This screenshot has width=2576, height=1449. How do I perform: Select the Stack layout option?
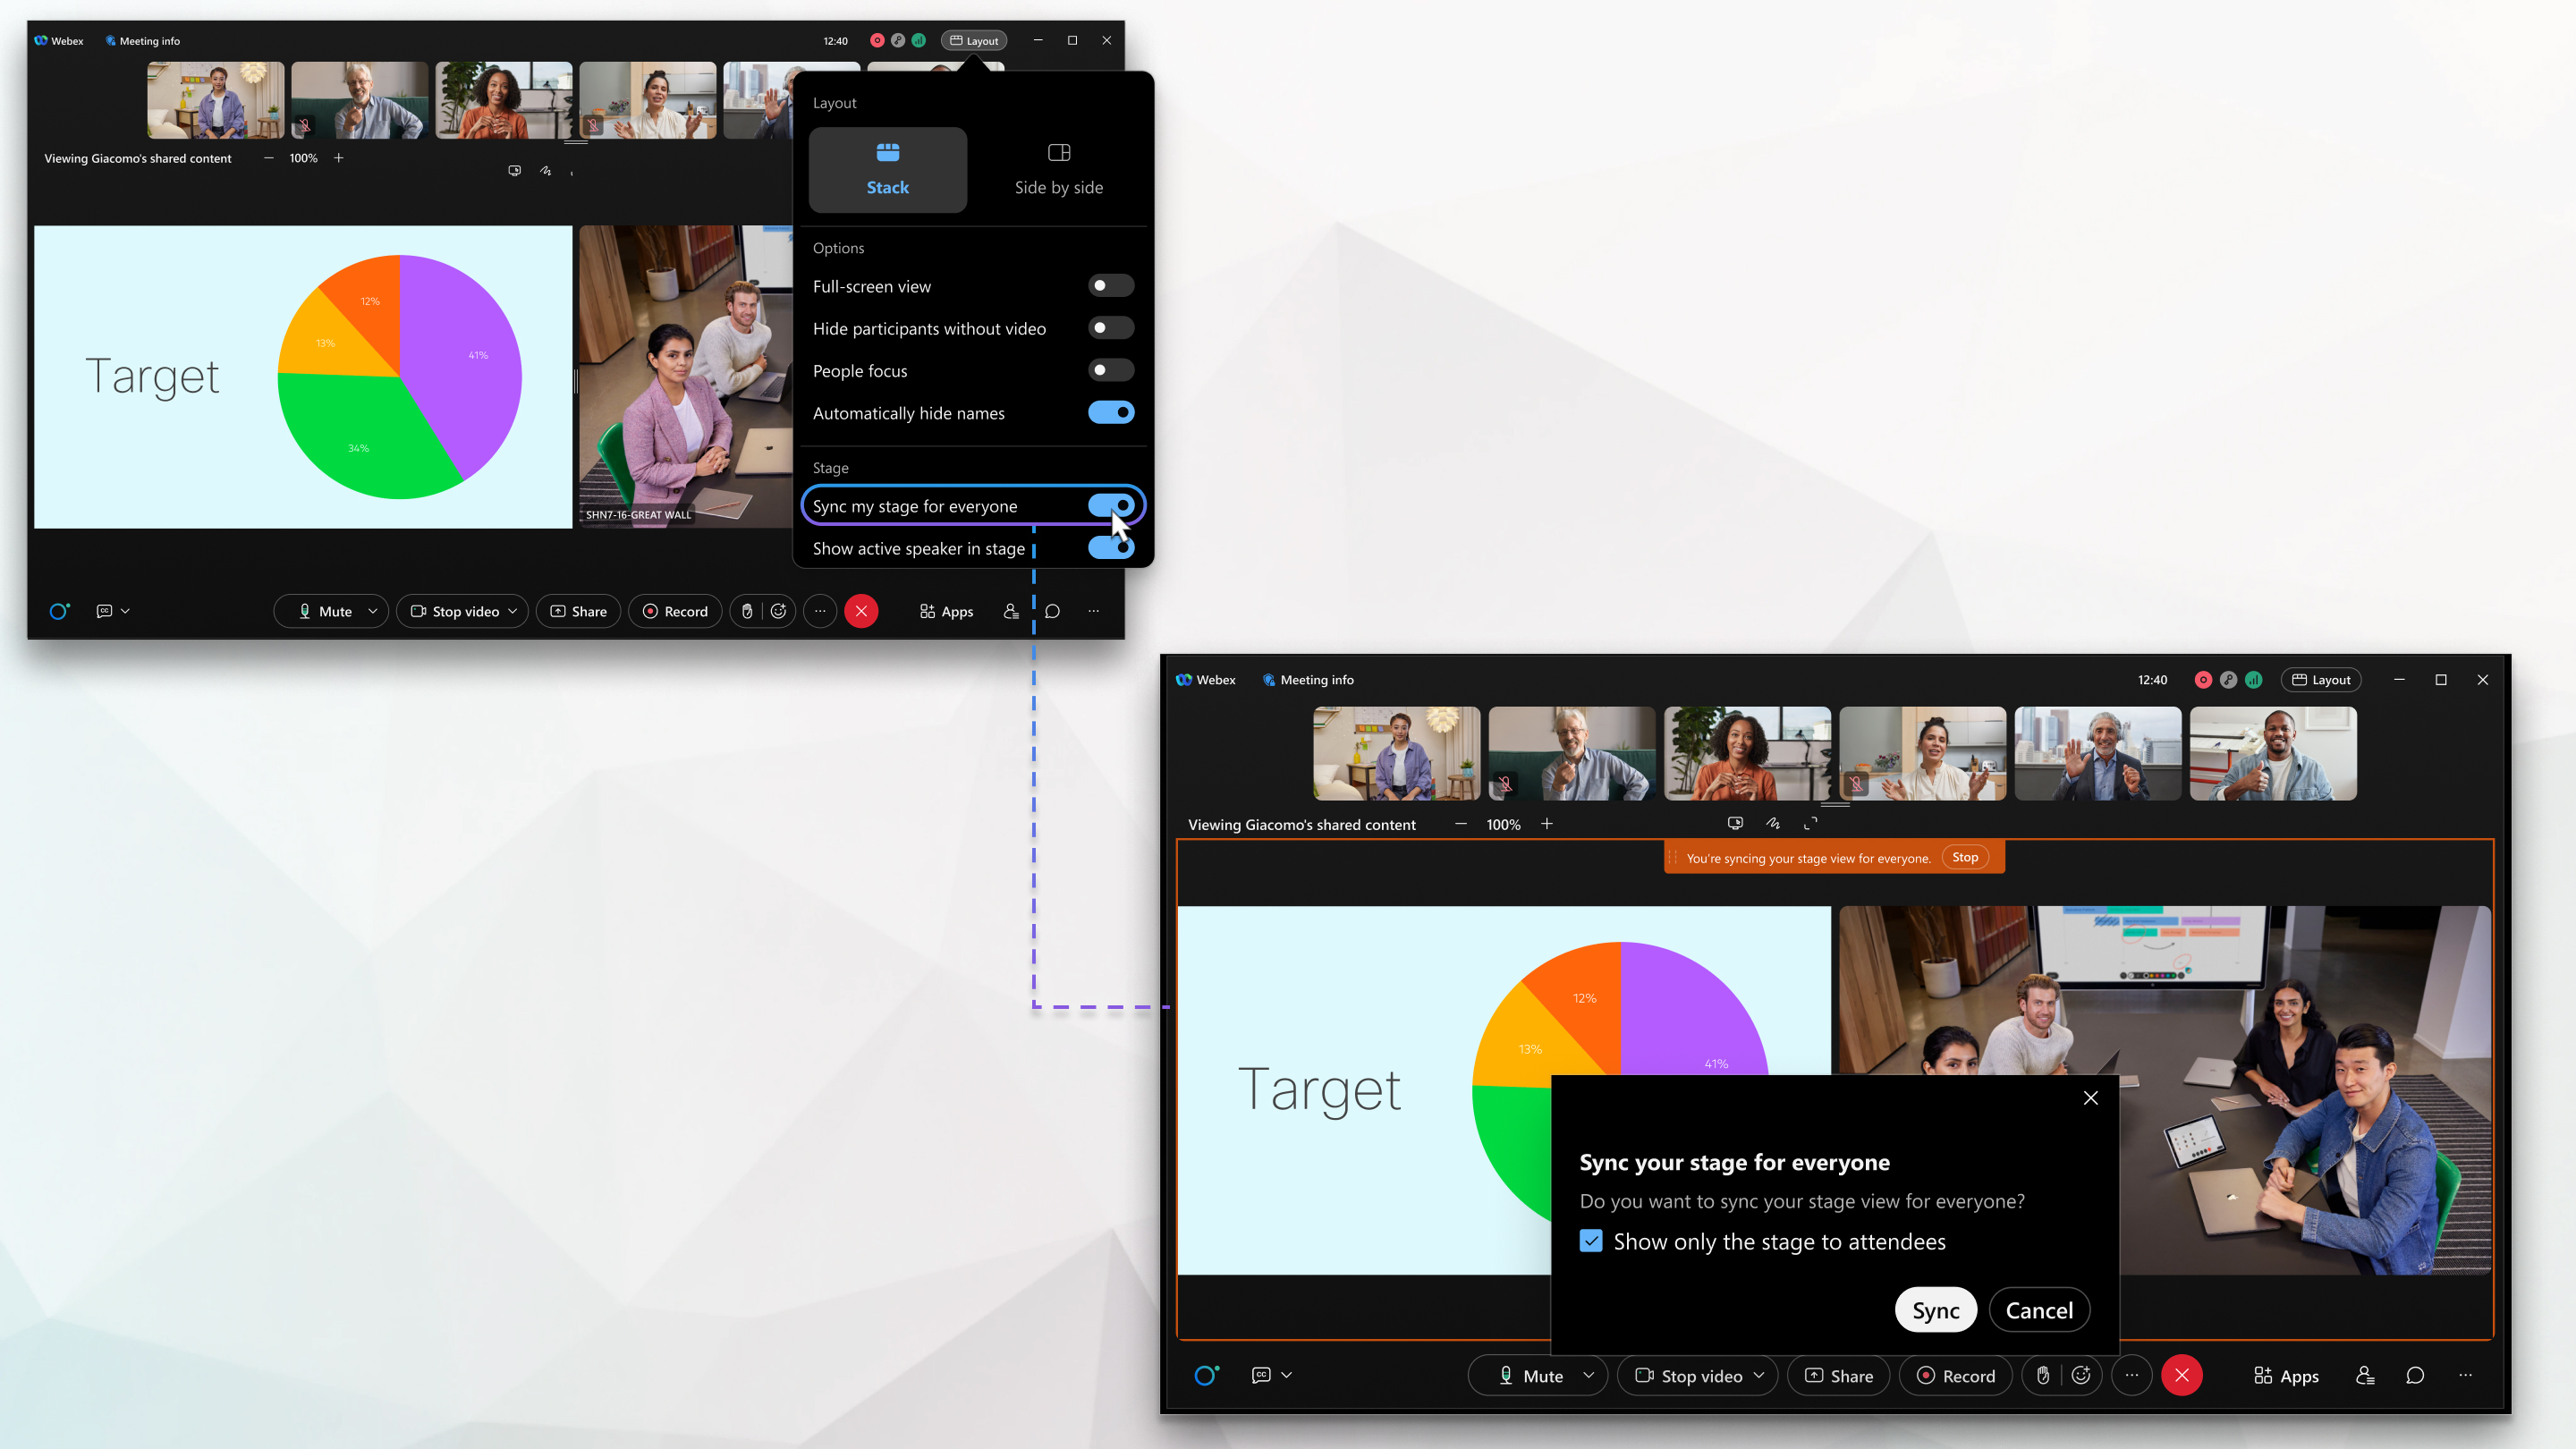(886, 166)
